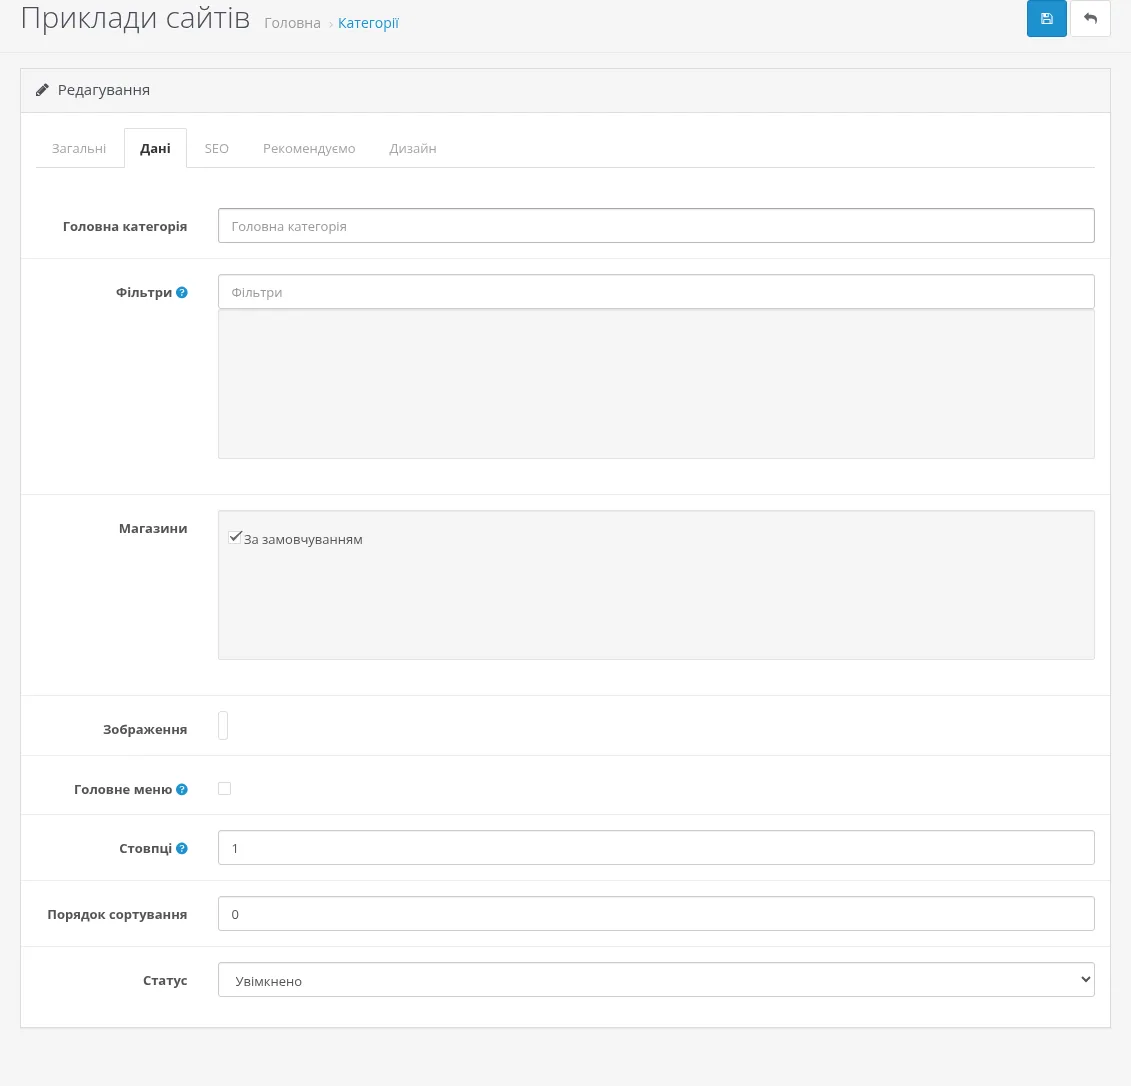Open the Статус dropdown
1131x1086 pixels.
(x=656, y=980)
